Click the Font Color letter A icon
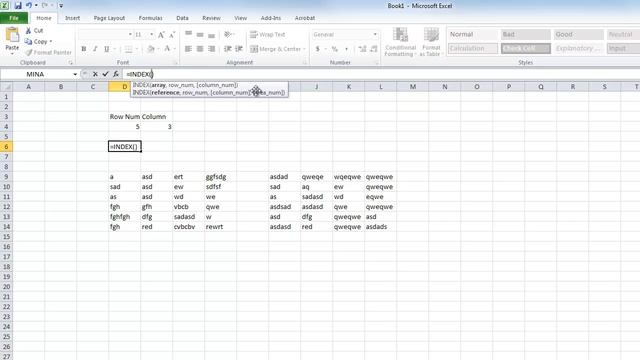The width and height of the screenshot is (640, 360). 167,49
